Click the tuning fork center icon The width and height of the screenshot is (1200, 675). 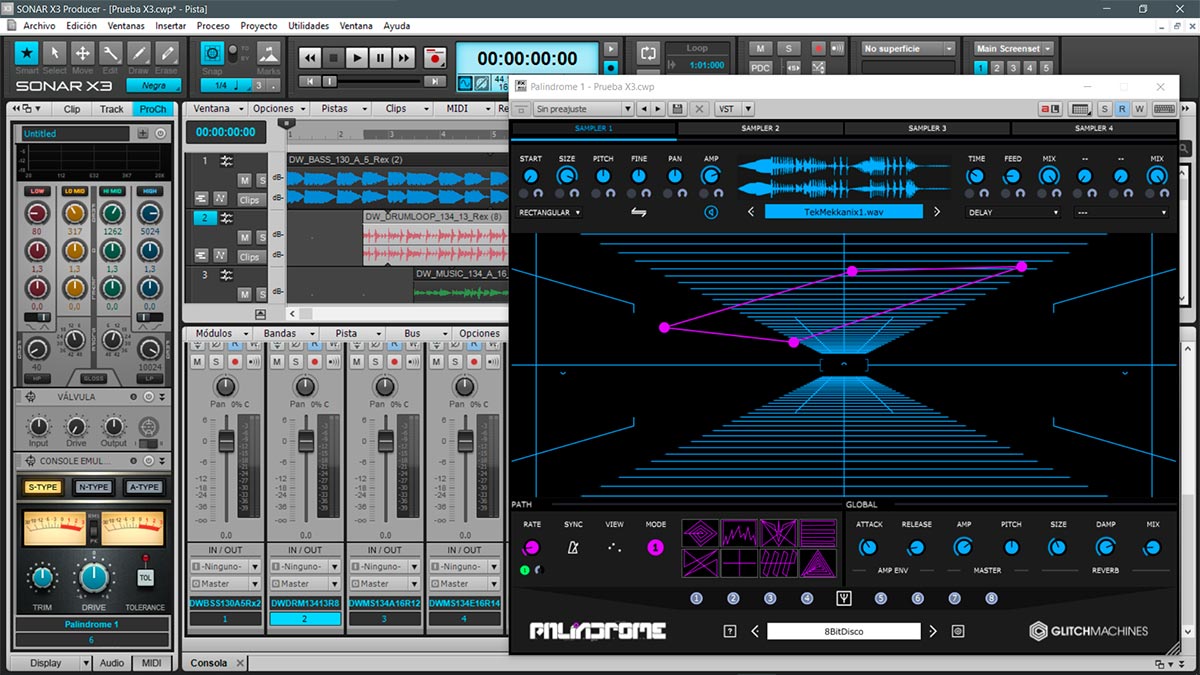[x=844, y=599]
